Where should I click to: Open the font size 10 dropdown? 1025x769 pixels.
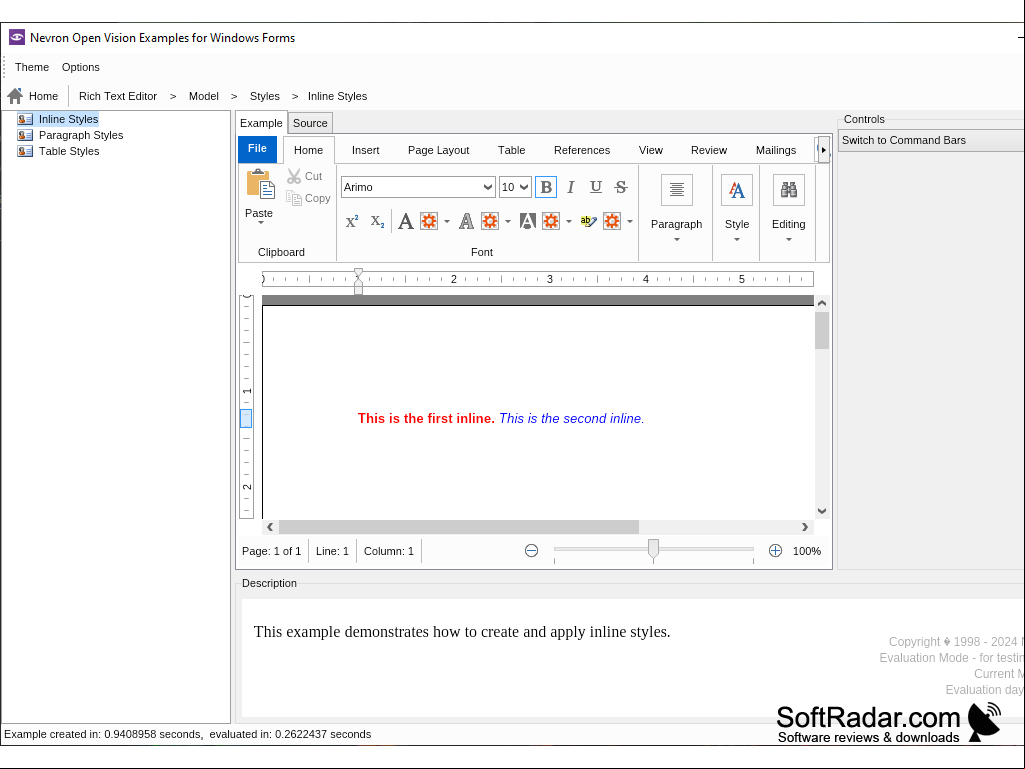(524, 187)
